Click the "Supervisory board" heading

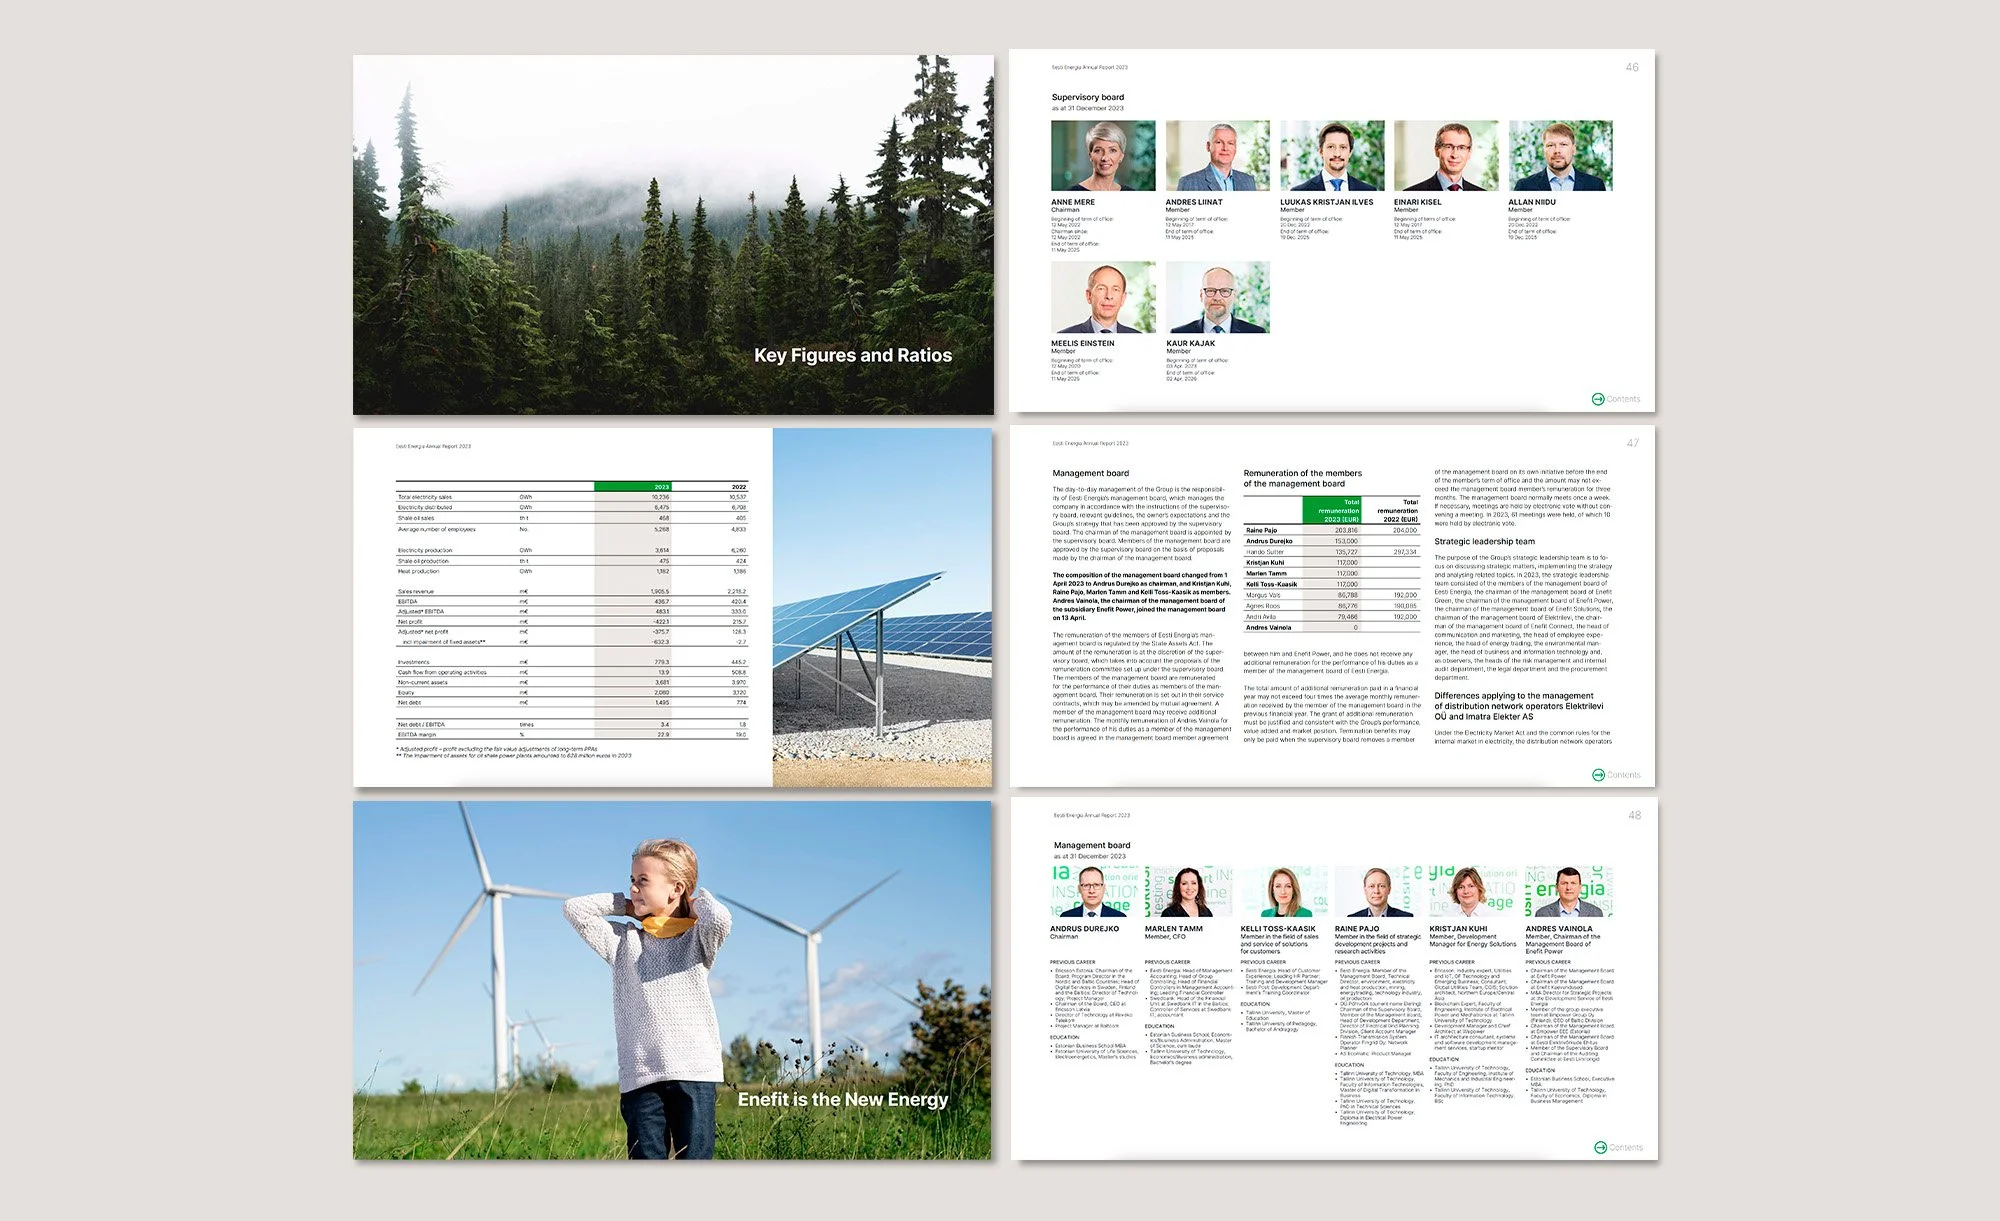pyautogui.click(x=1088, y=97)
